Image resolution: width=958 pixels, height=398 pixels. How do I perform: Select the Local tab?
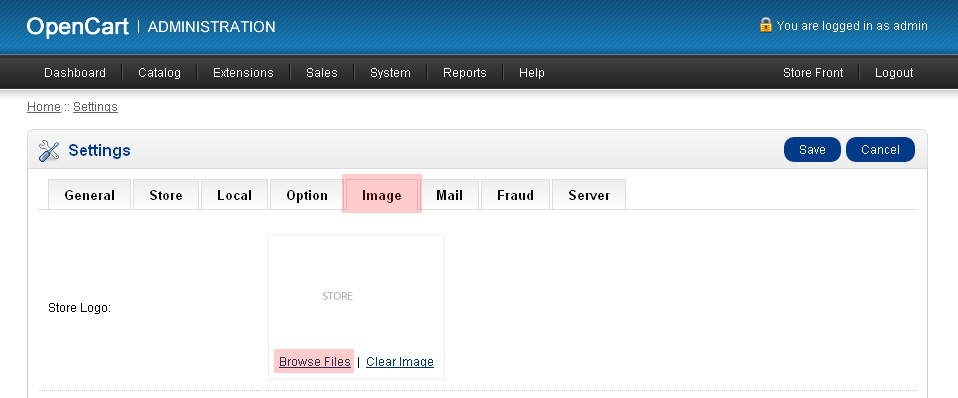(x=235, y=195)
